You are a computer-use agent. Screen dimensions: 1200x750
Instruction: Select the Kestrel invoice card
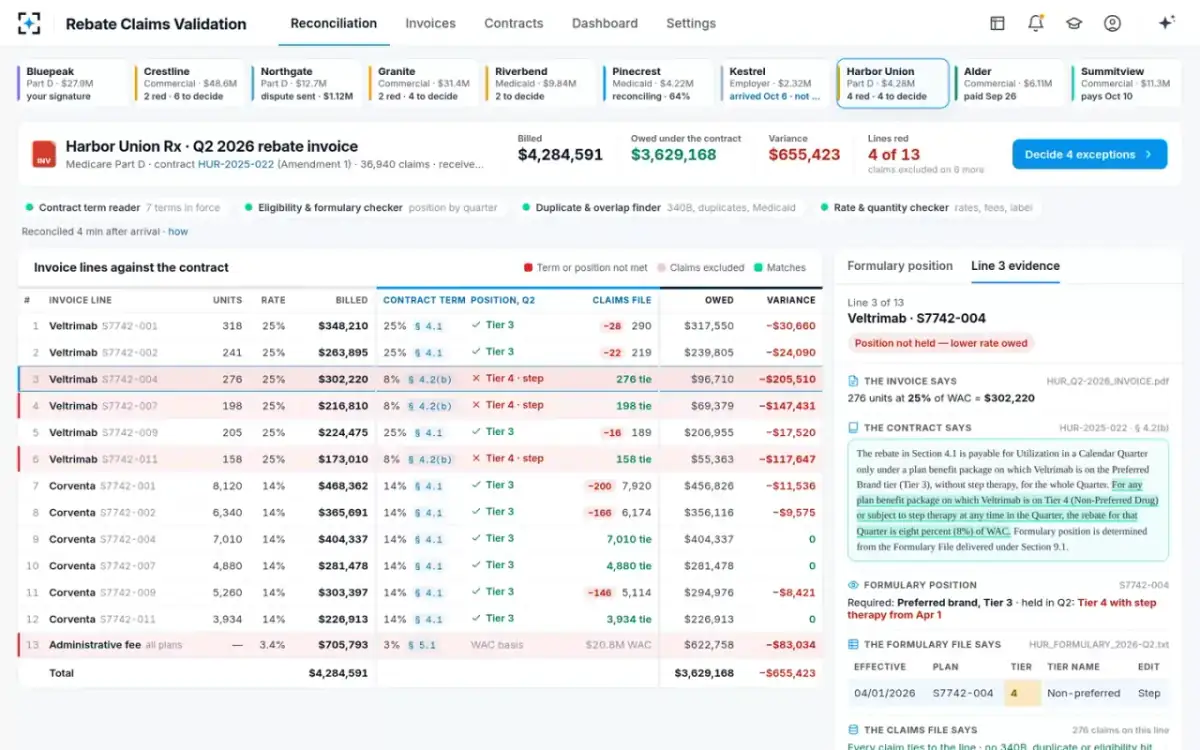[775, 83]
